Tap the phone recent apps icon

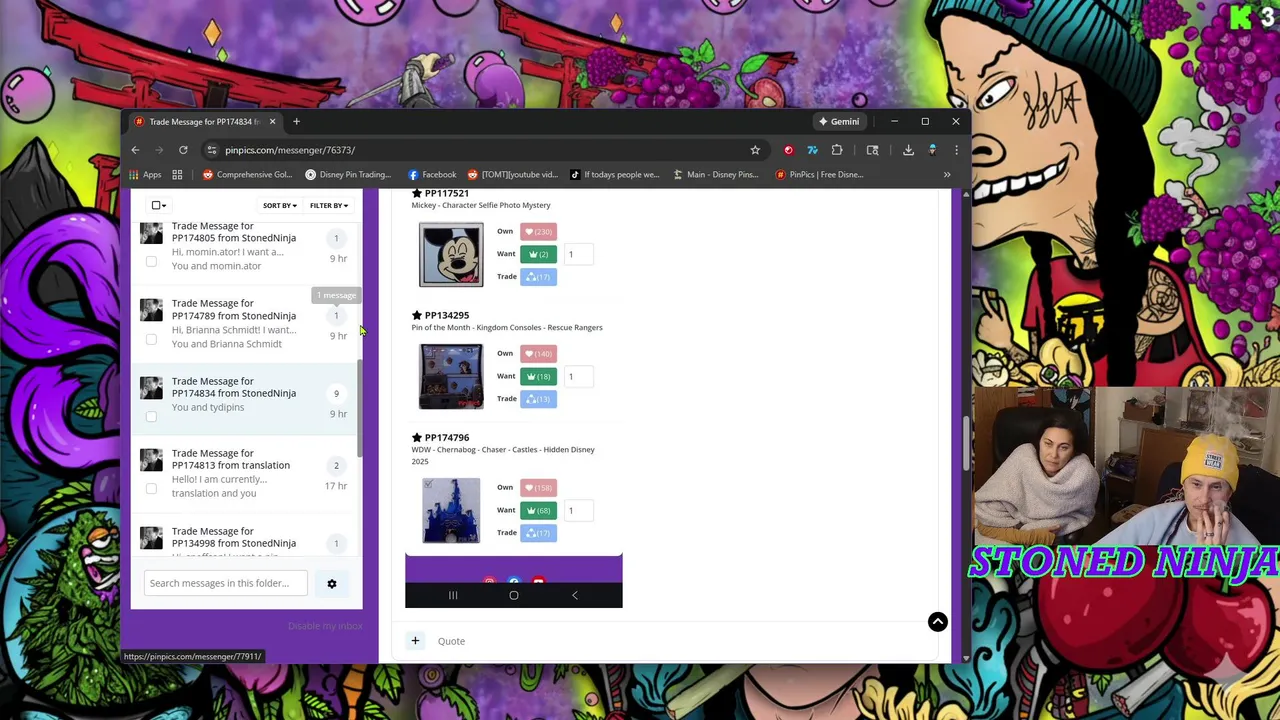pyautogui.click(x=453, y=595)
